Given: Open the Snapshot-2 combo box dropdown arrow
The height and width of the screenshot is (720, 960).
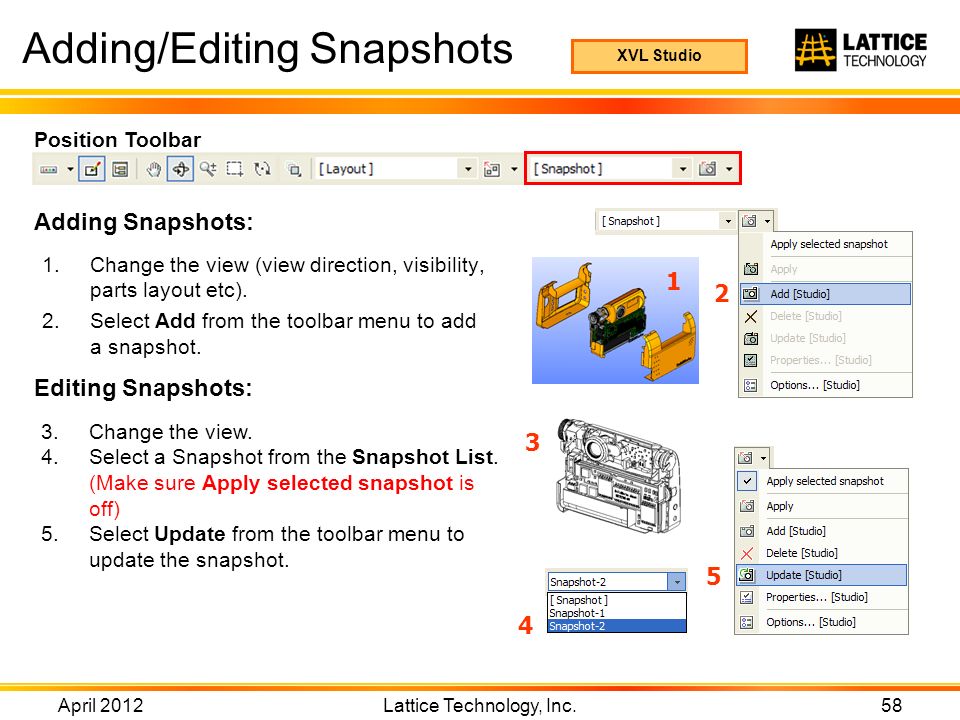Looking at the screenshot, I should click(677, 582).
